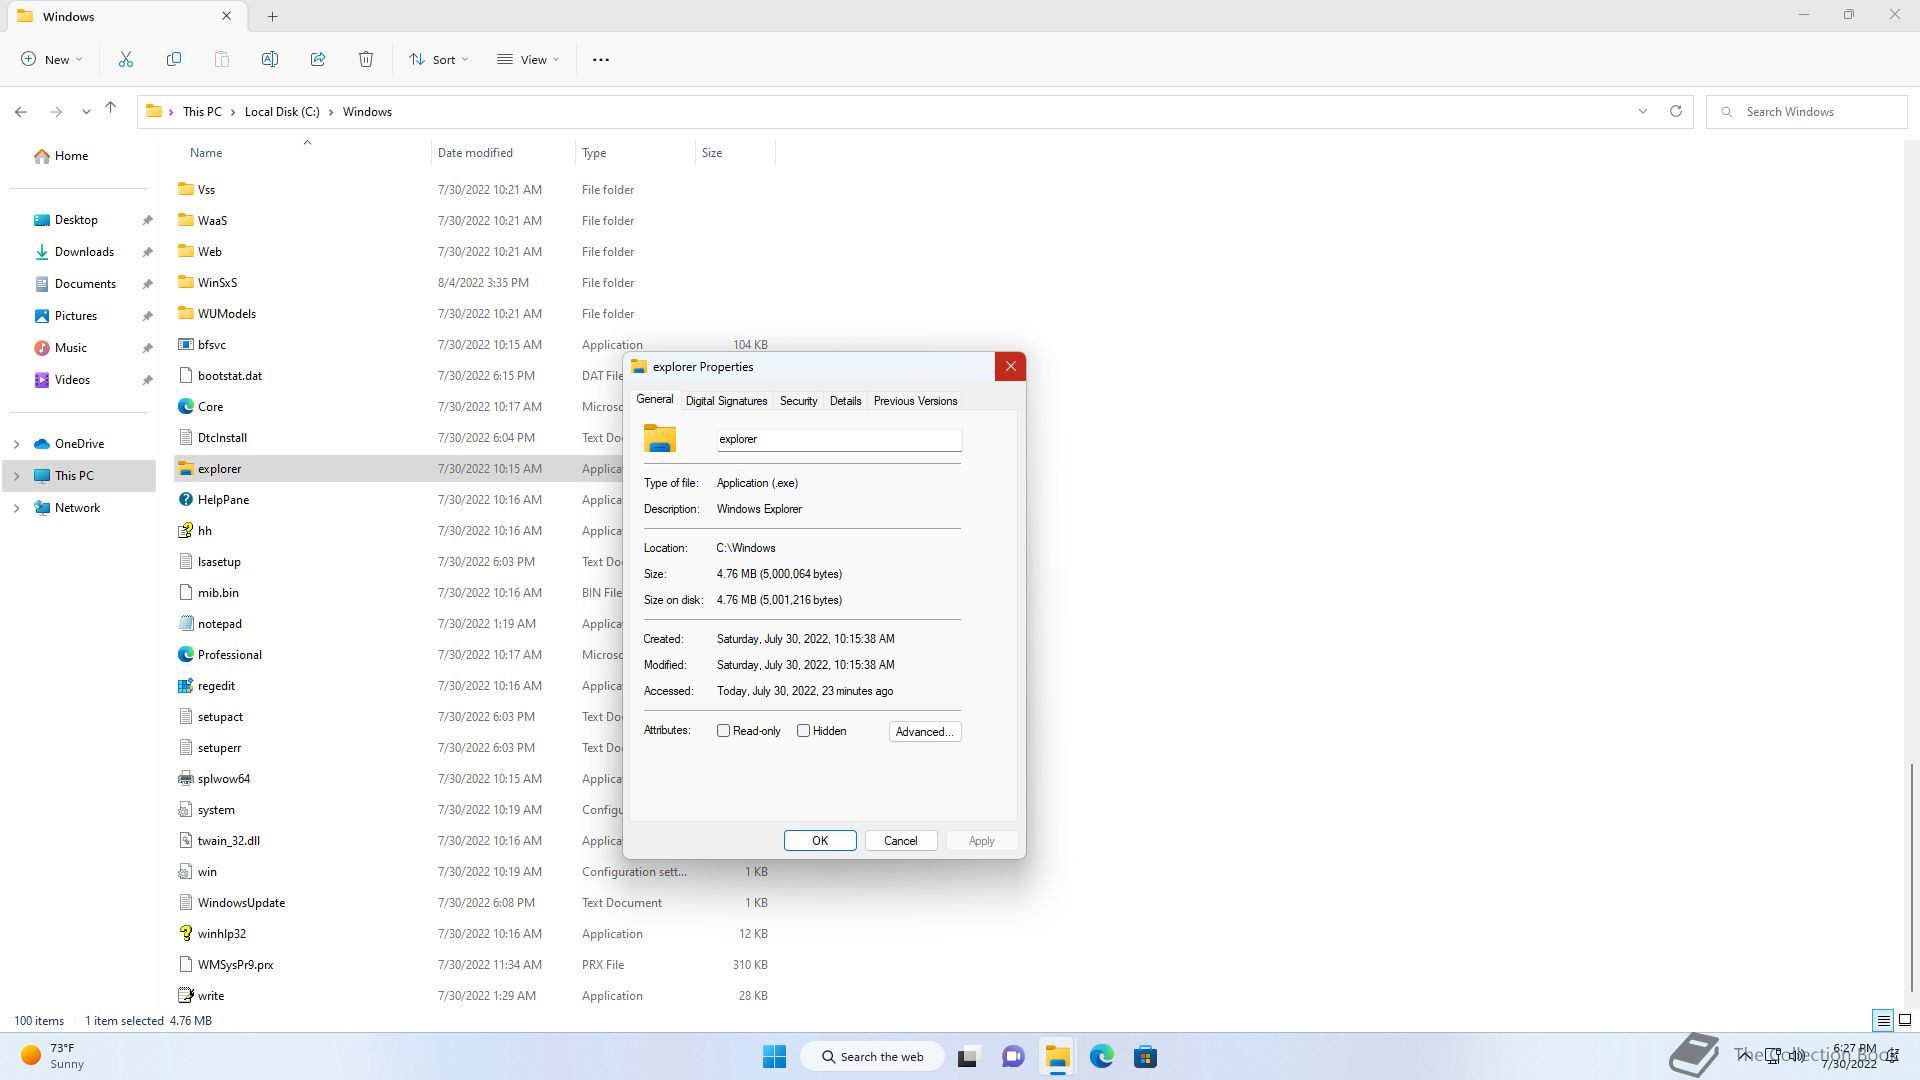
Task: Click the taskbar Search the web box
Action: (873, 1057)
